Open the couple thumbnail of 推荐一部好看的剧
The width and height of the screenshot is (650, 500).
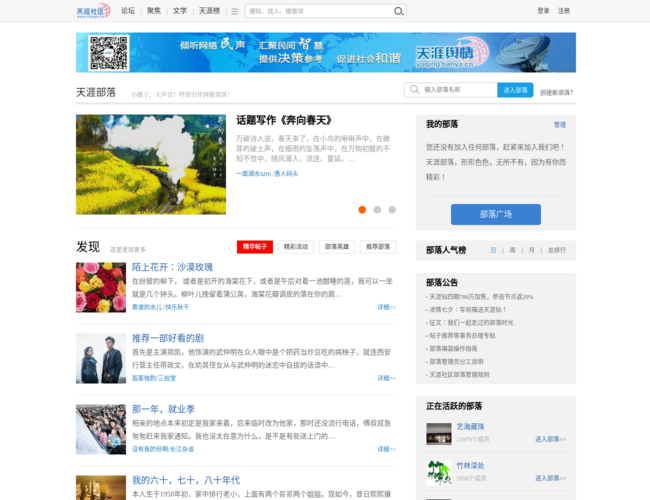tap(101, 358)
